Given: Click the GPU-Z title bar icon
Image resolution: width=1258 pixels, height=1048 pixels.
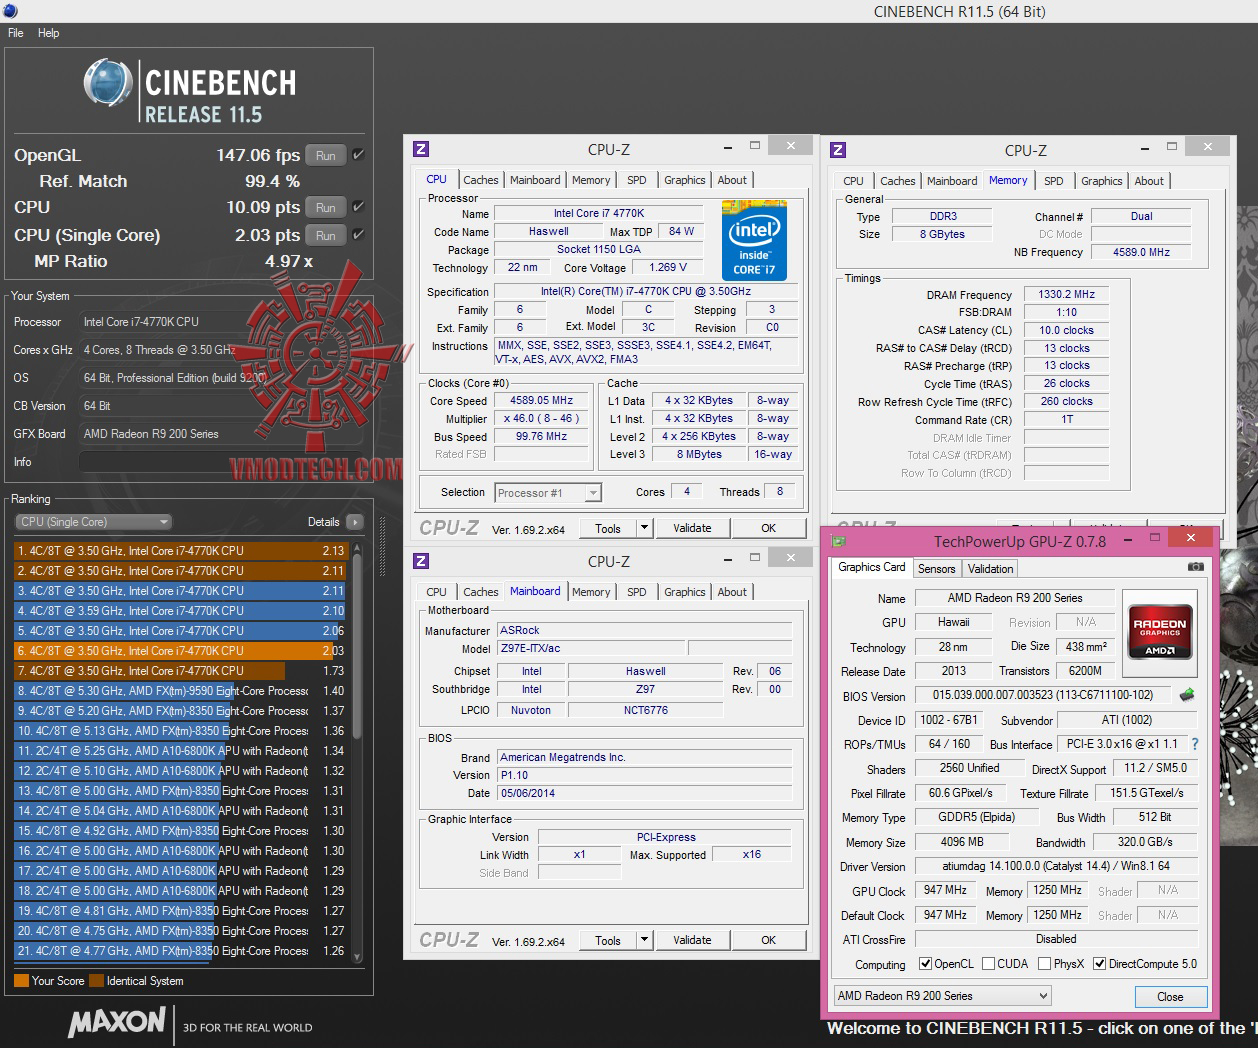Looking at the screenshot, I should (839, 541).
